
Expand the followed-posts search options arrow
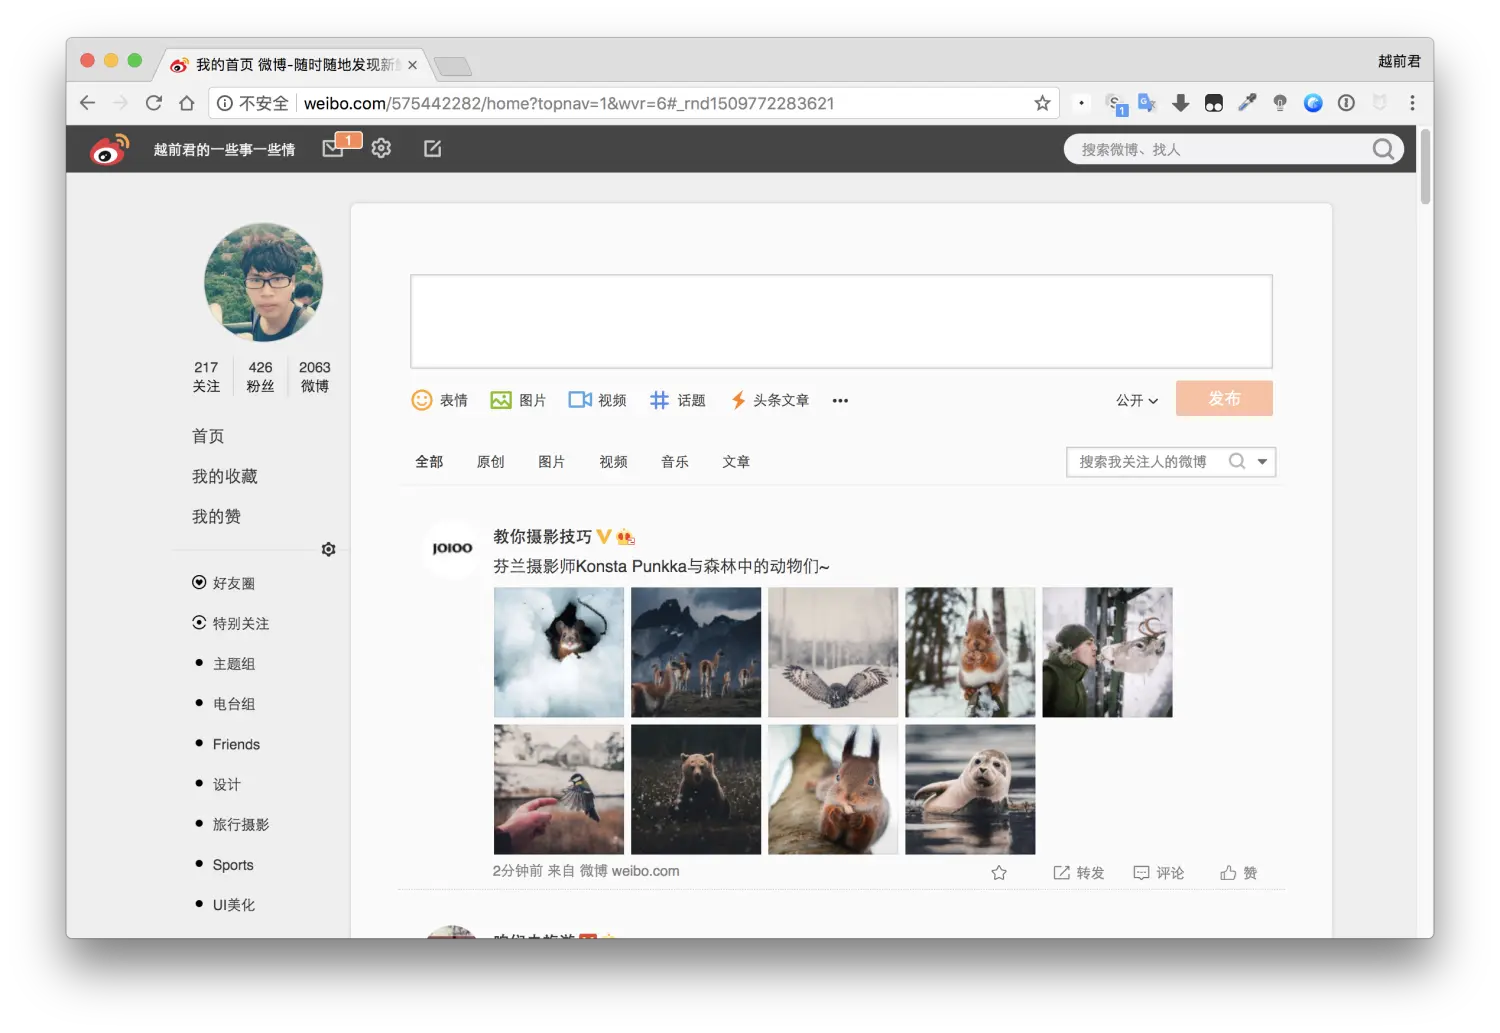click(x=1262, y=461)
